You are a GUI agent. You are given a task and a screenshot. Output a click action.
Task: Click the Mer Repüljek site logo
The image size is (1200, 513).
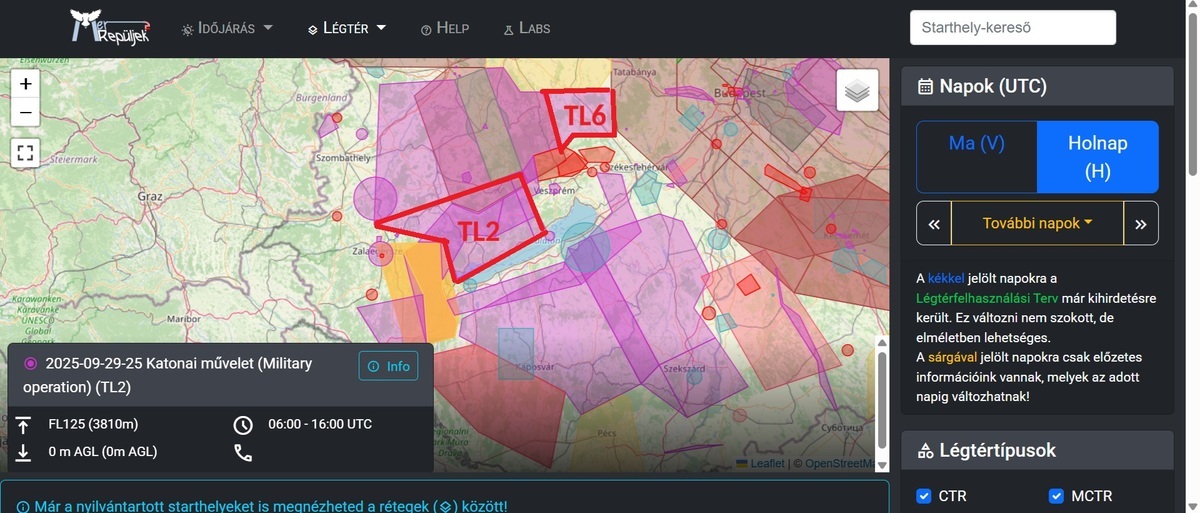point(109,27)
